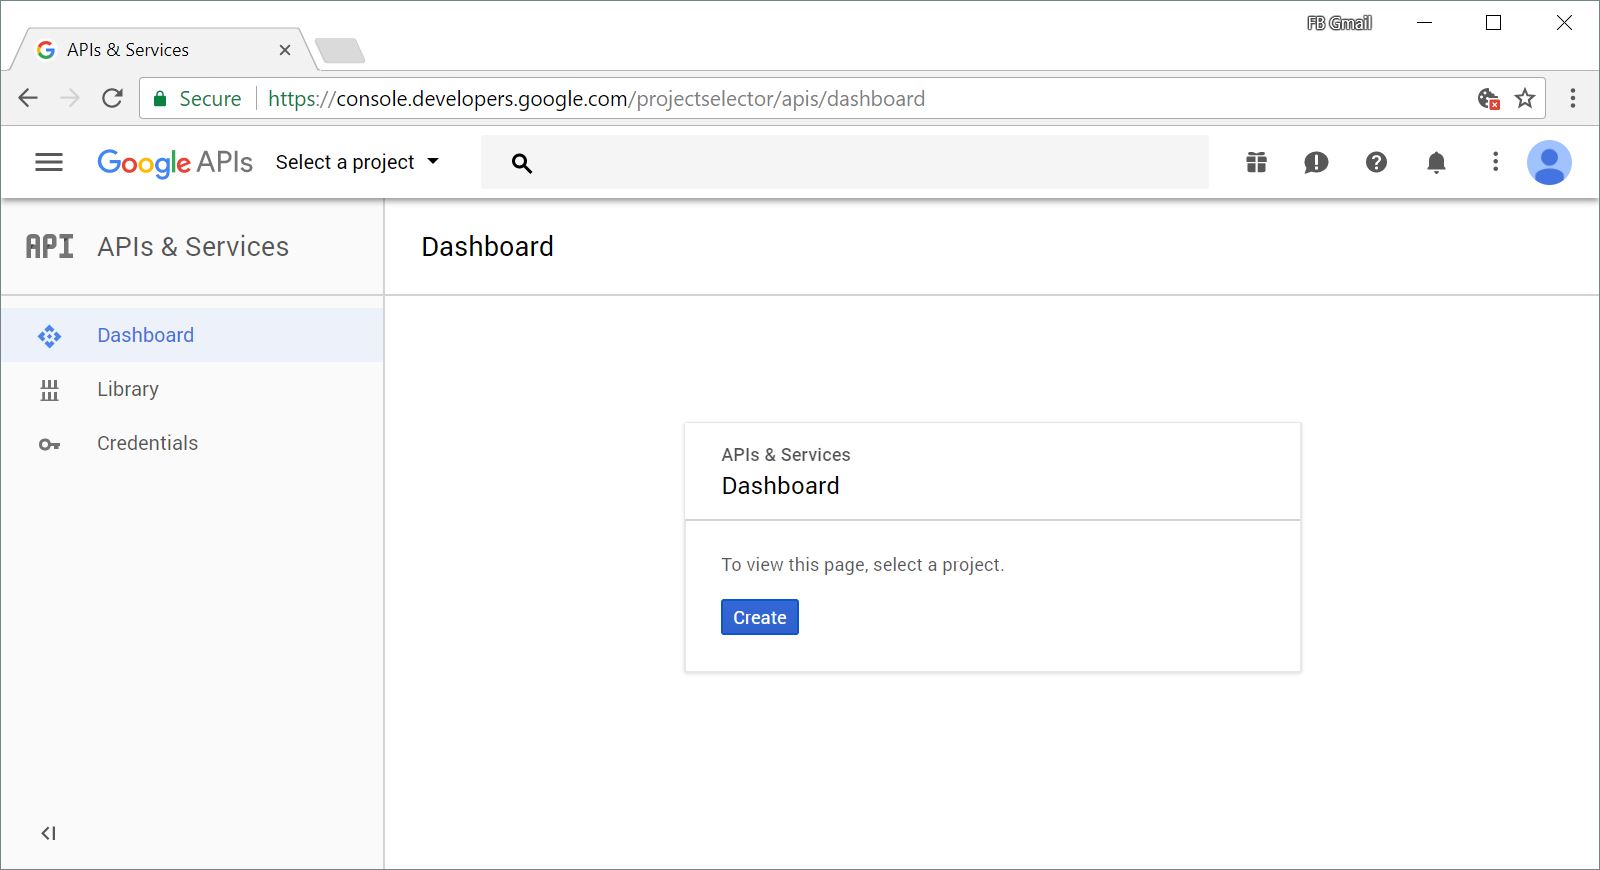Click the green Secure lock indicator
This screenshot has width=1600, height=870.
(x=197, y=98)
